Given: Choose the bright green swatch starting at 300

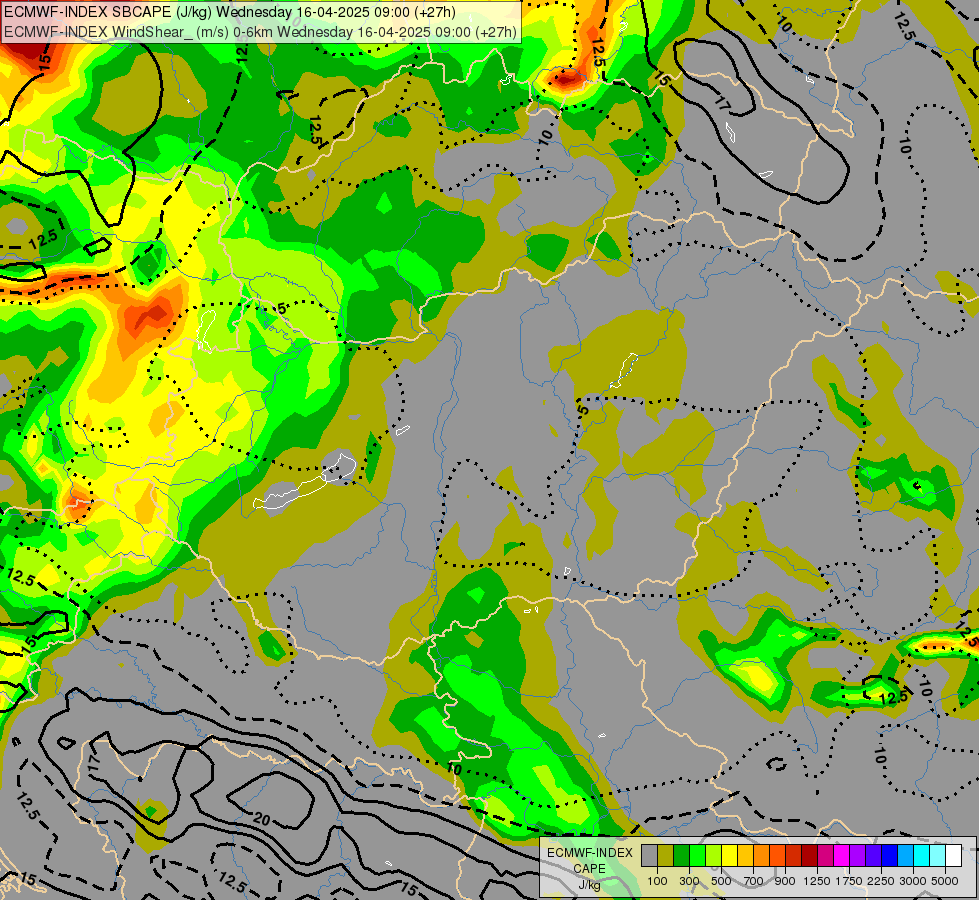Looking at the screenshot, I should [697, 856].
